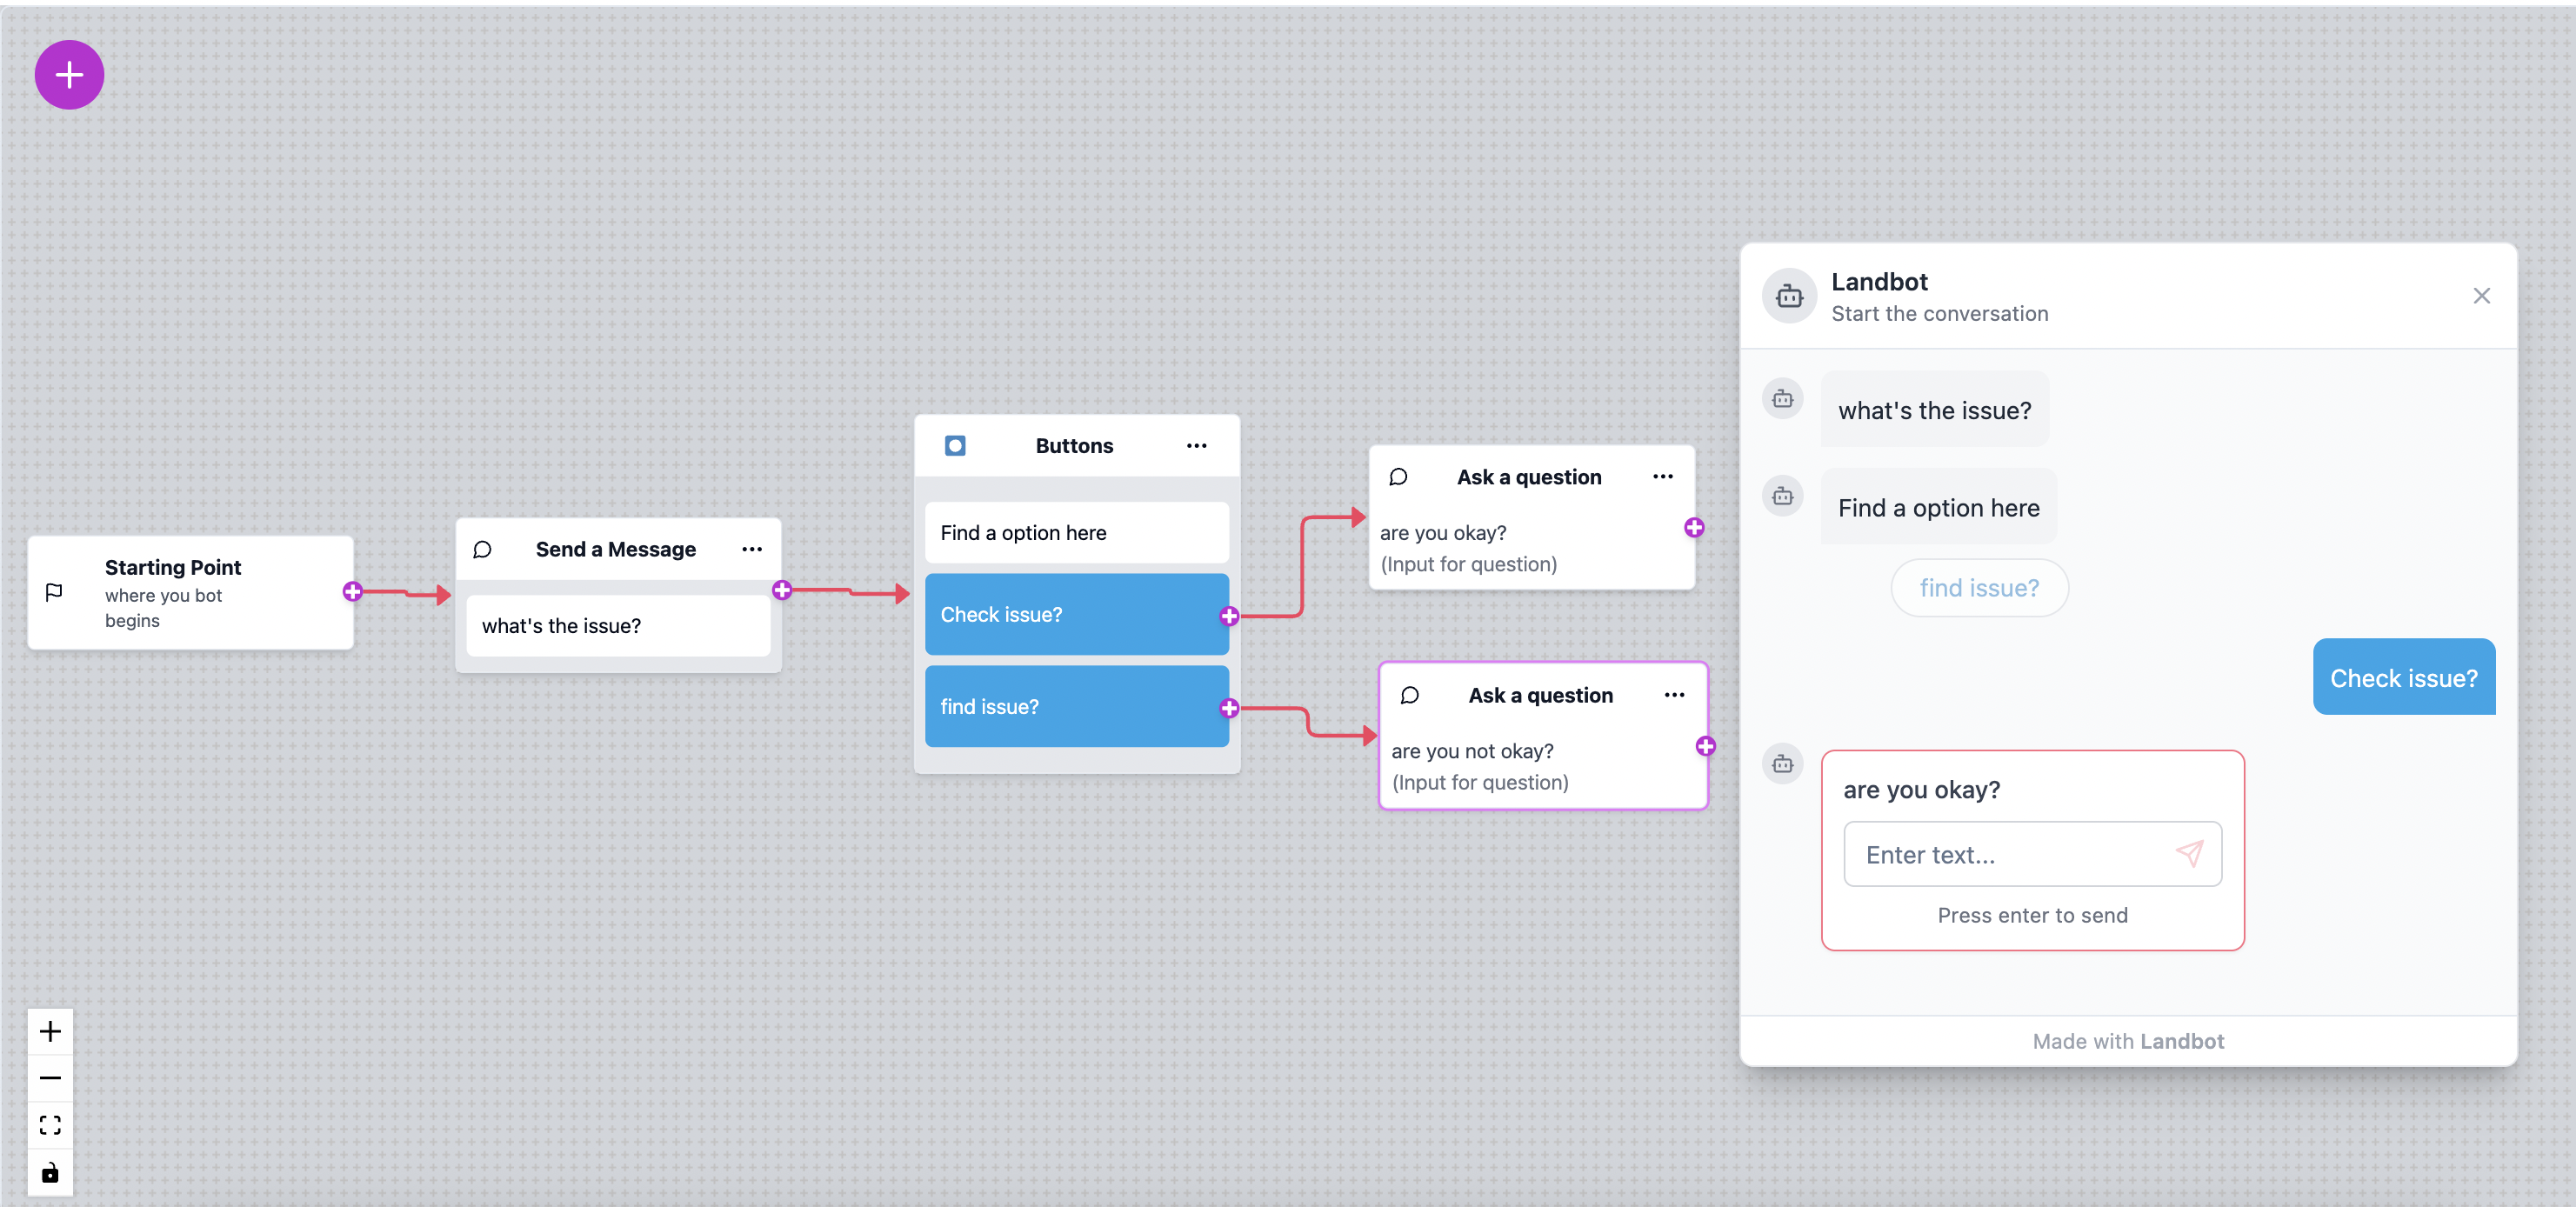Open 'are you not okay?' block options menu
Screen dimensions: 2576x1207
point(1674,695)
